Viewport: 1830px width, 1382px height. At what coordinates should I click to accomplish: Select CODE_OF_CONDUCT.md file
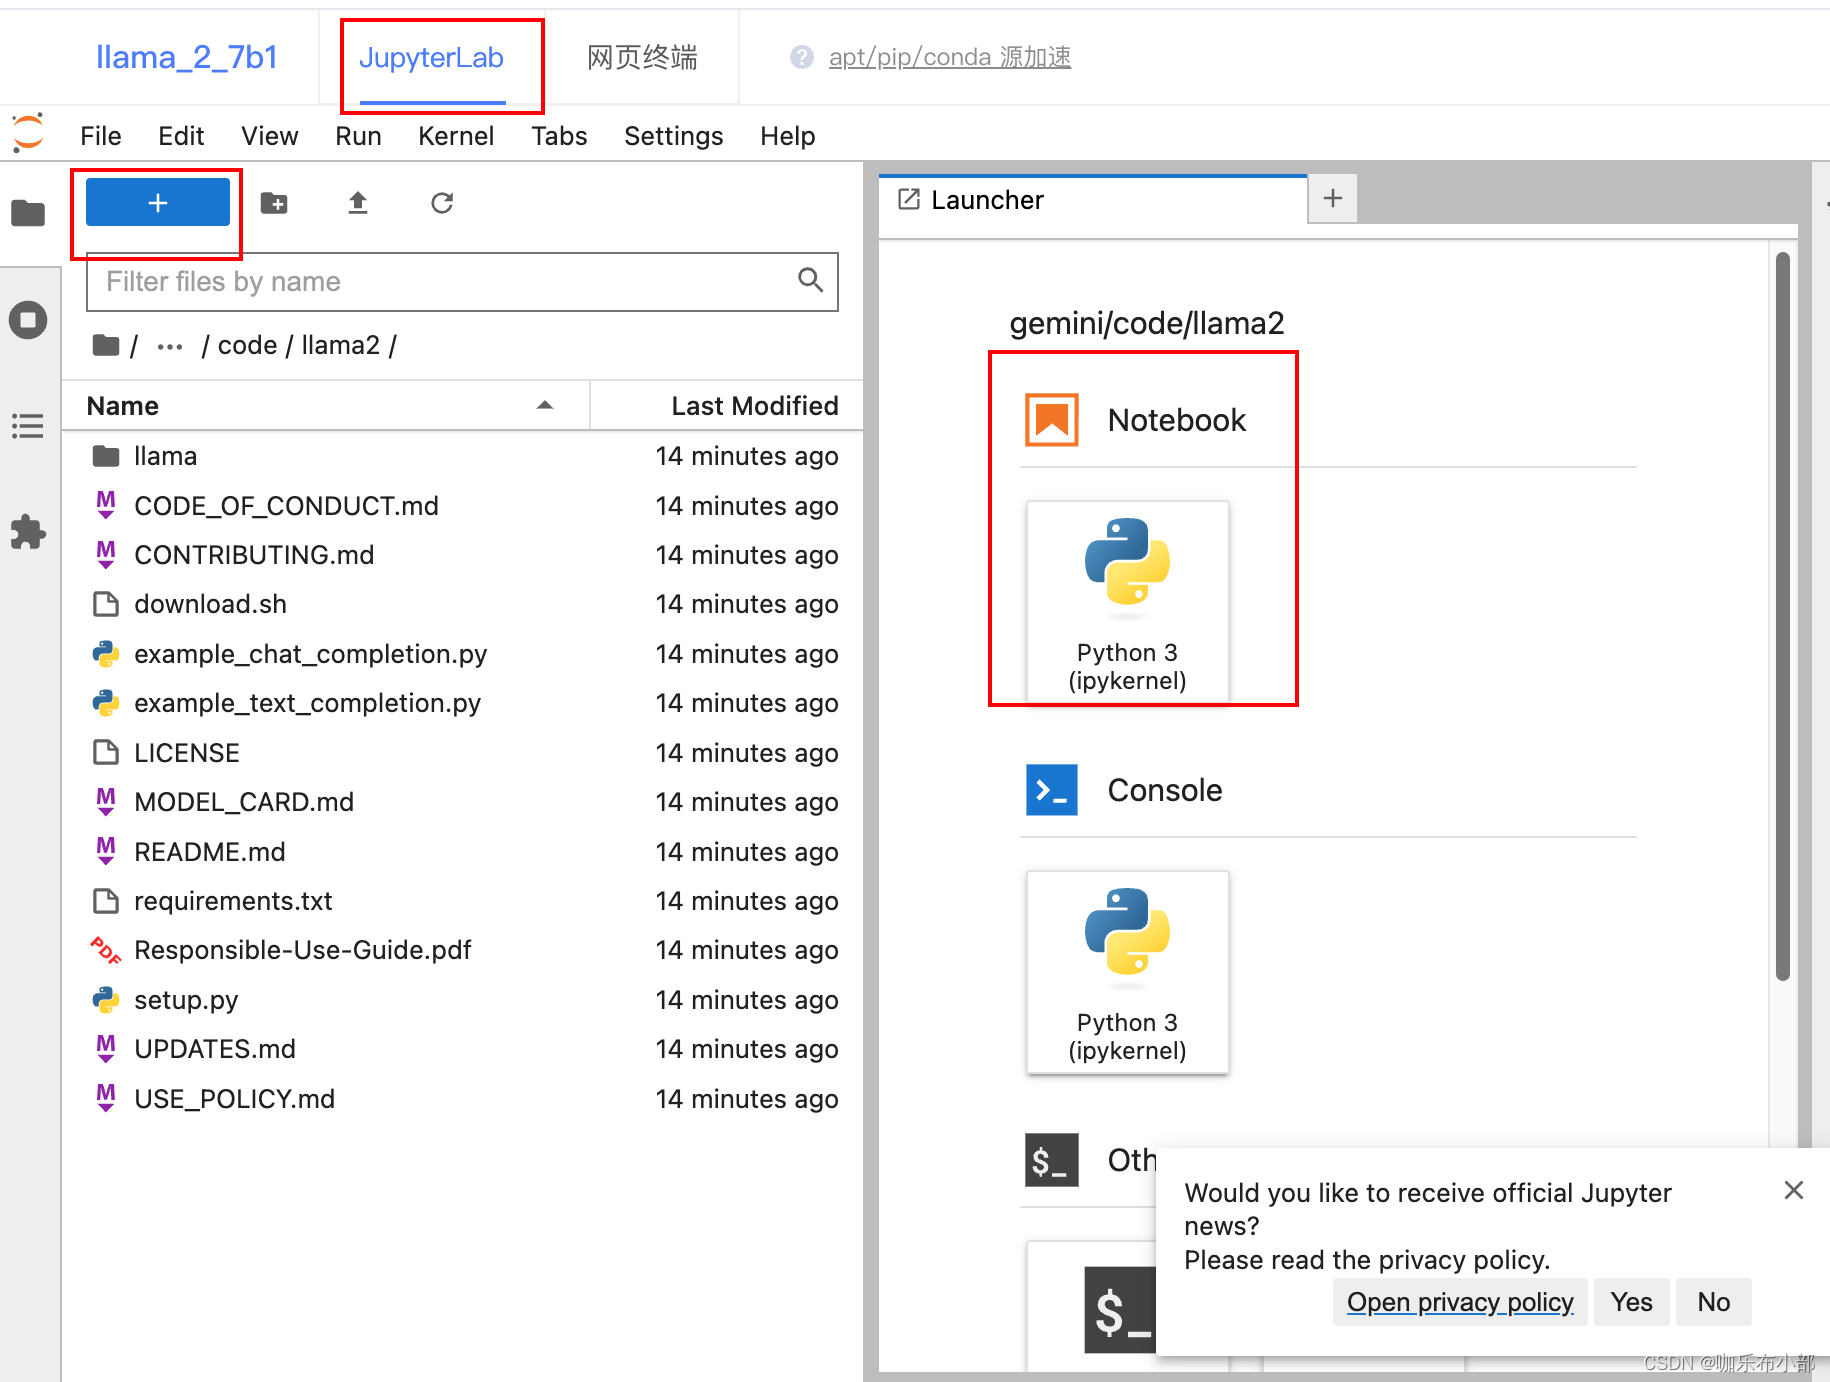tap(462, 506)
